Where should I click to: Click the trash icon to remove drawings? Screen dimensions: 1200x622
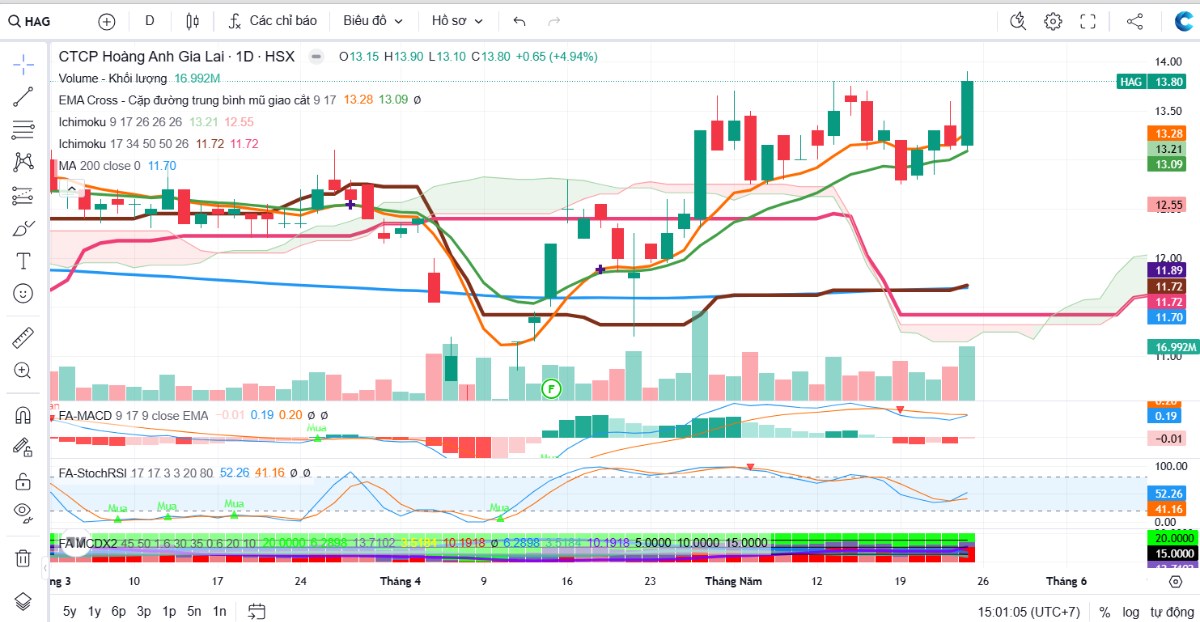[x=23, y=557]
